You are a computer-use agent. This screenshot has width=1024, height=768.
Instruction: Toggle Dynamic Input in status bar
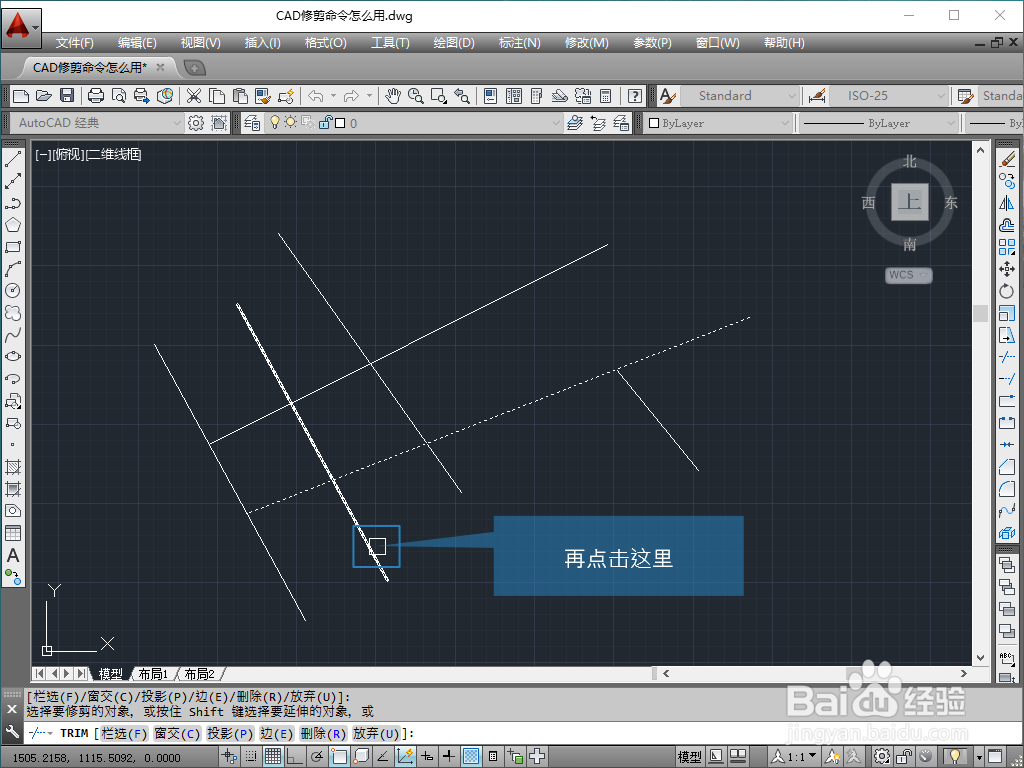[x=427, y=757]
